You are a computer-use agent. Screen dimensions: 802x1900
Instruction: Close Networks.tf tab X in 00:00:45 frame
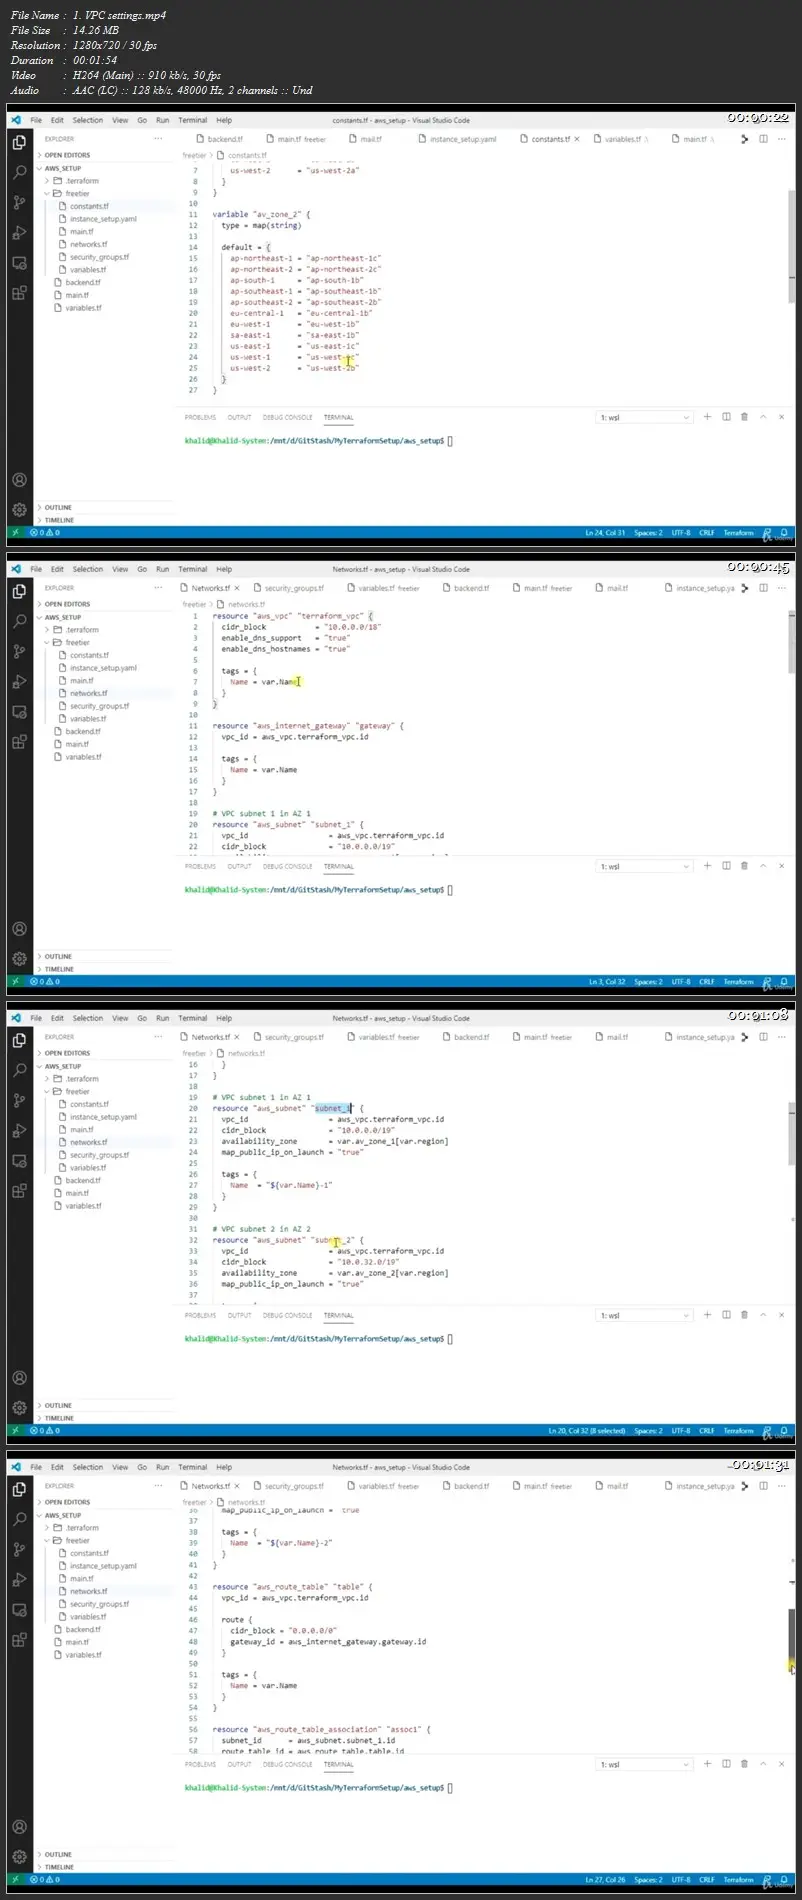pos(237,588)
